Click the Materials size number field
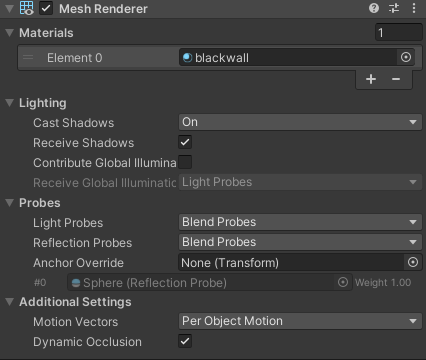This screenshot has width=426, height=360. (x=398, y=32)
